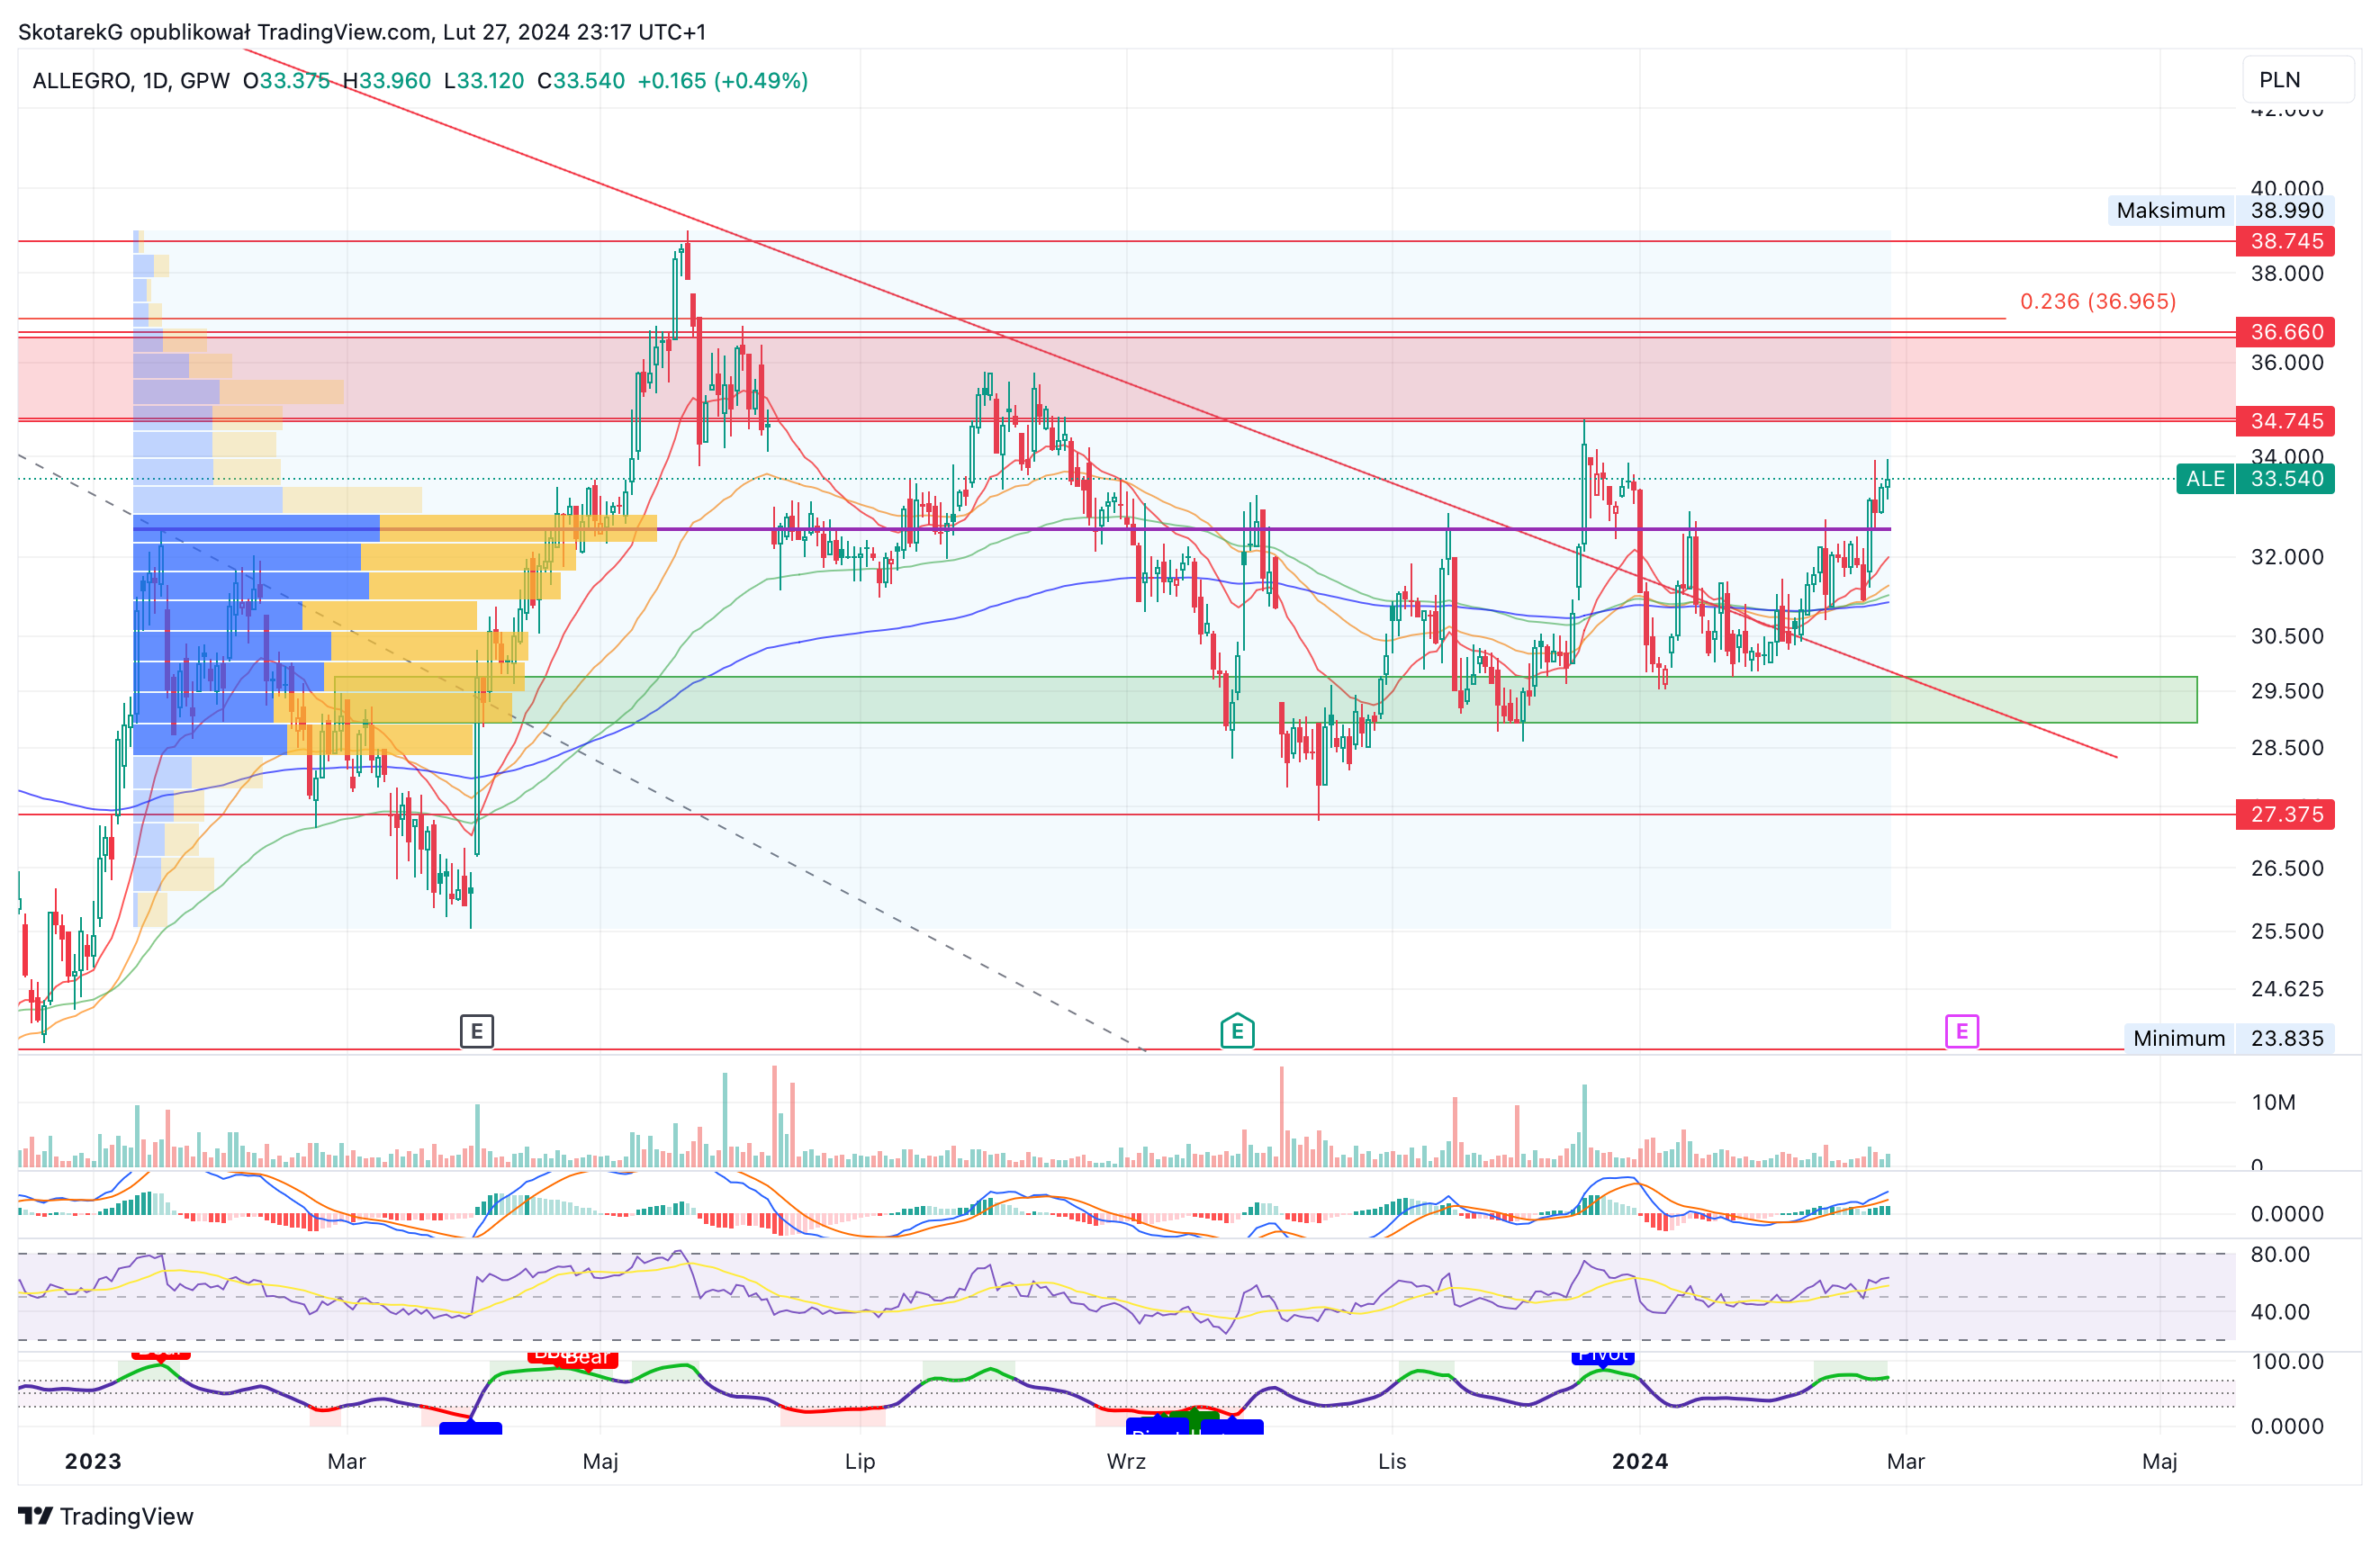This screenshot has width=2380, height=1548.
Task: Click the 2024 time axis label
Action: tap(1640, 1461)
